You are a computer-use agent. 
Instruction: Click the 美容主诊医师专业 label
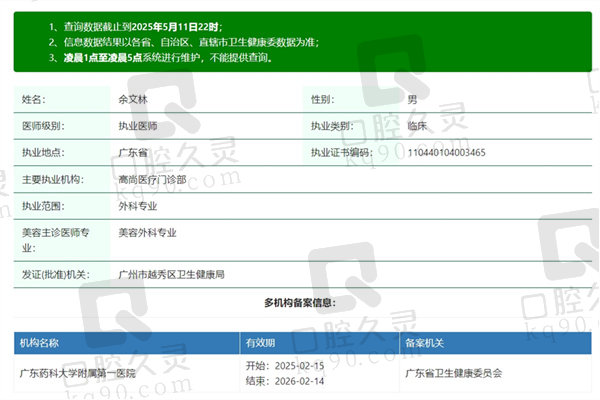[55, 240]
